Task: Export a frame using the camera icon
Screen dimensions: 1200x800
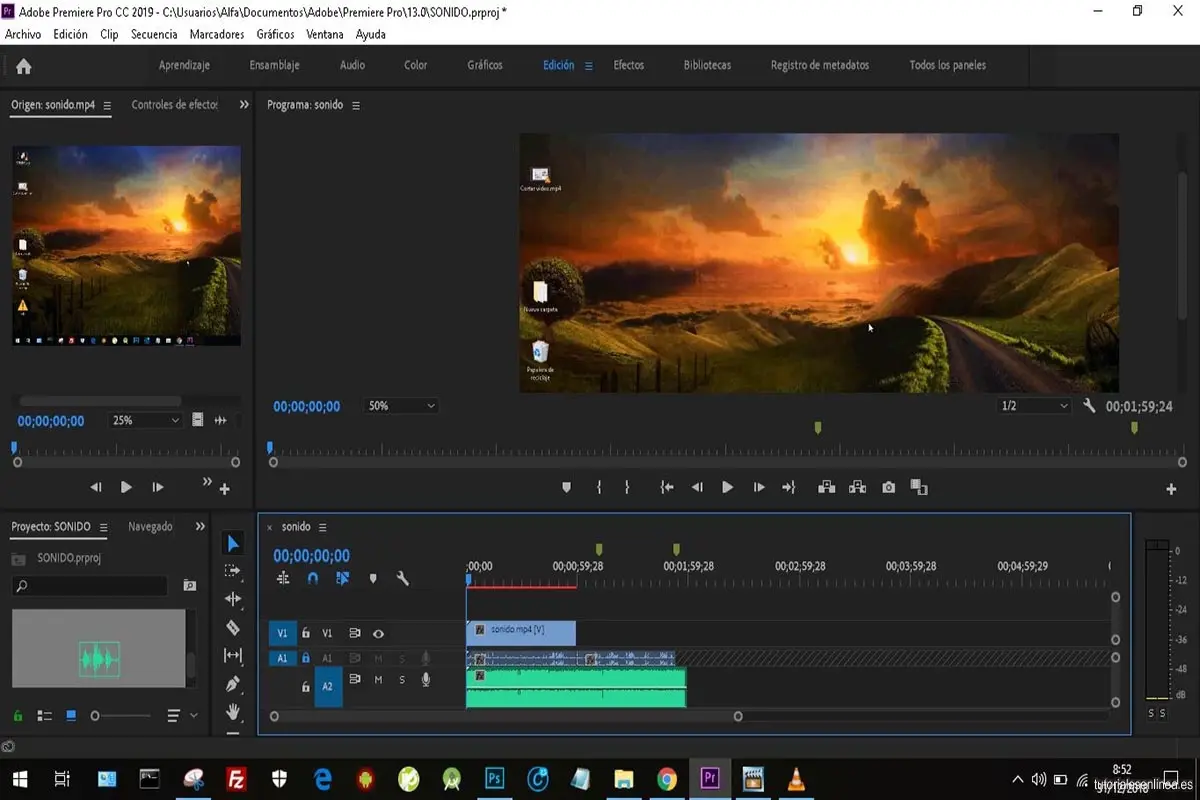Action: (888, 487)
